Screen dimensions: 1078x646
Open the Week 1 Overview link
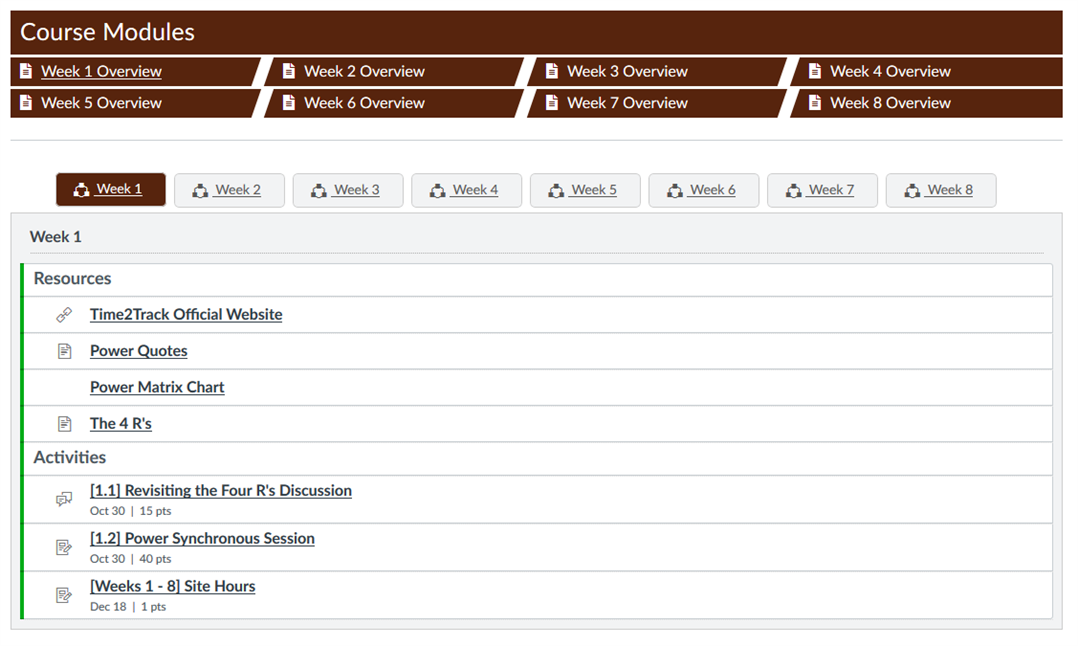pyautogui.click(x=100, y=71)
